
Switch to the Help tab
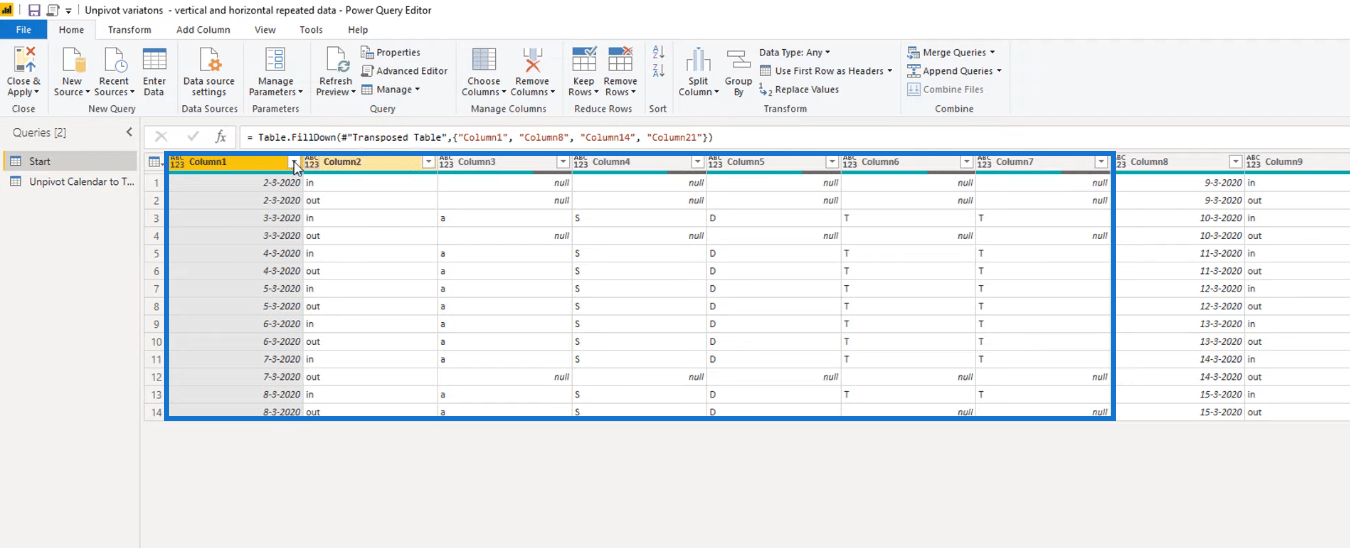coord(358,30)
